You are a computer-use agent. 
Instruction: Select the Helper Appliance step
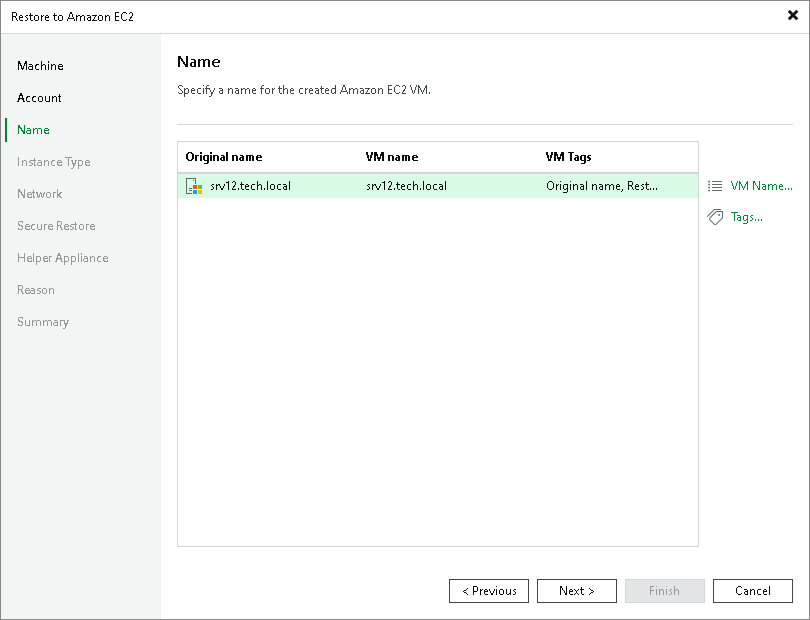(62, 257)
